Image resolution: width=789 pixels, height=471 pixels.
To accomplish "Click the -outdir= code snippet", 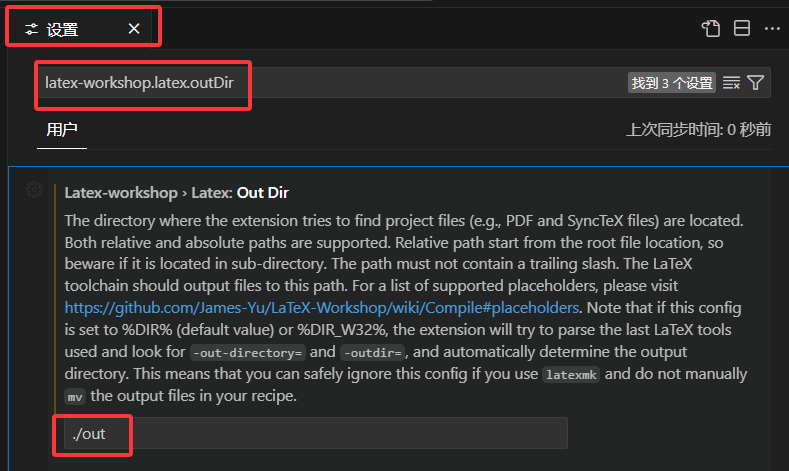I will 373,353.
